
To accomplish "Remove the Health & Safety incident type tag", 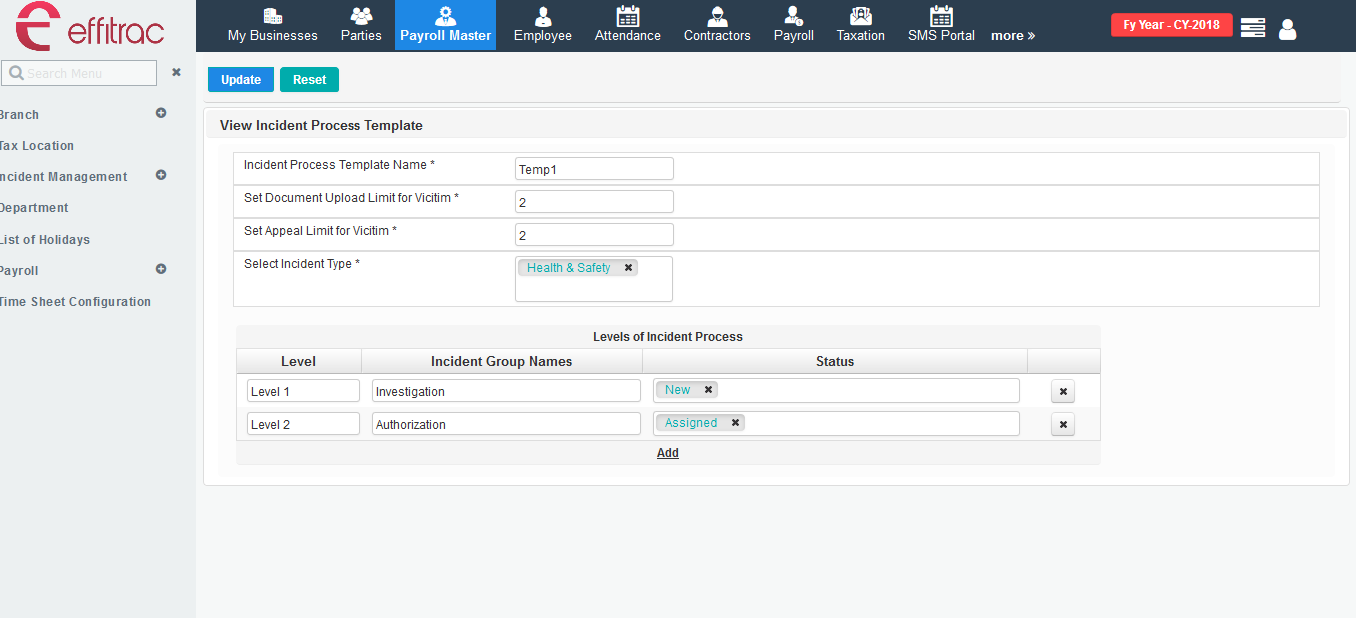I will point(628,268).
